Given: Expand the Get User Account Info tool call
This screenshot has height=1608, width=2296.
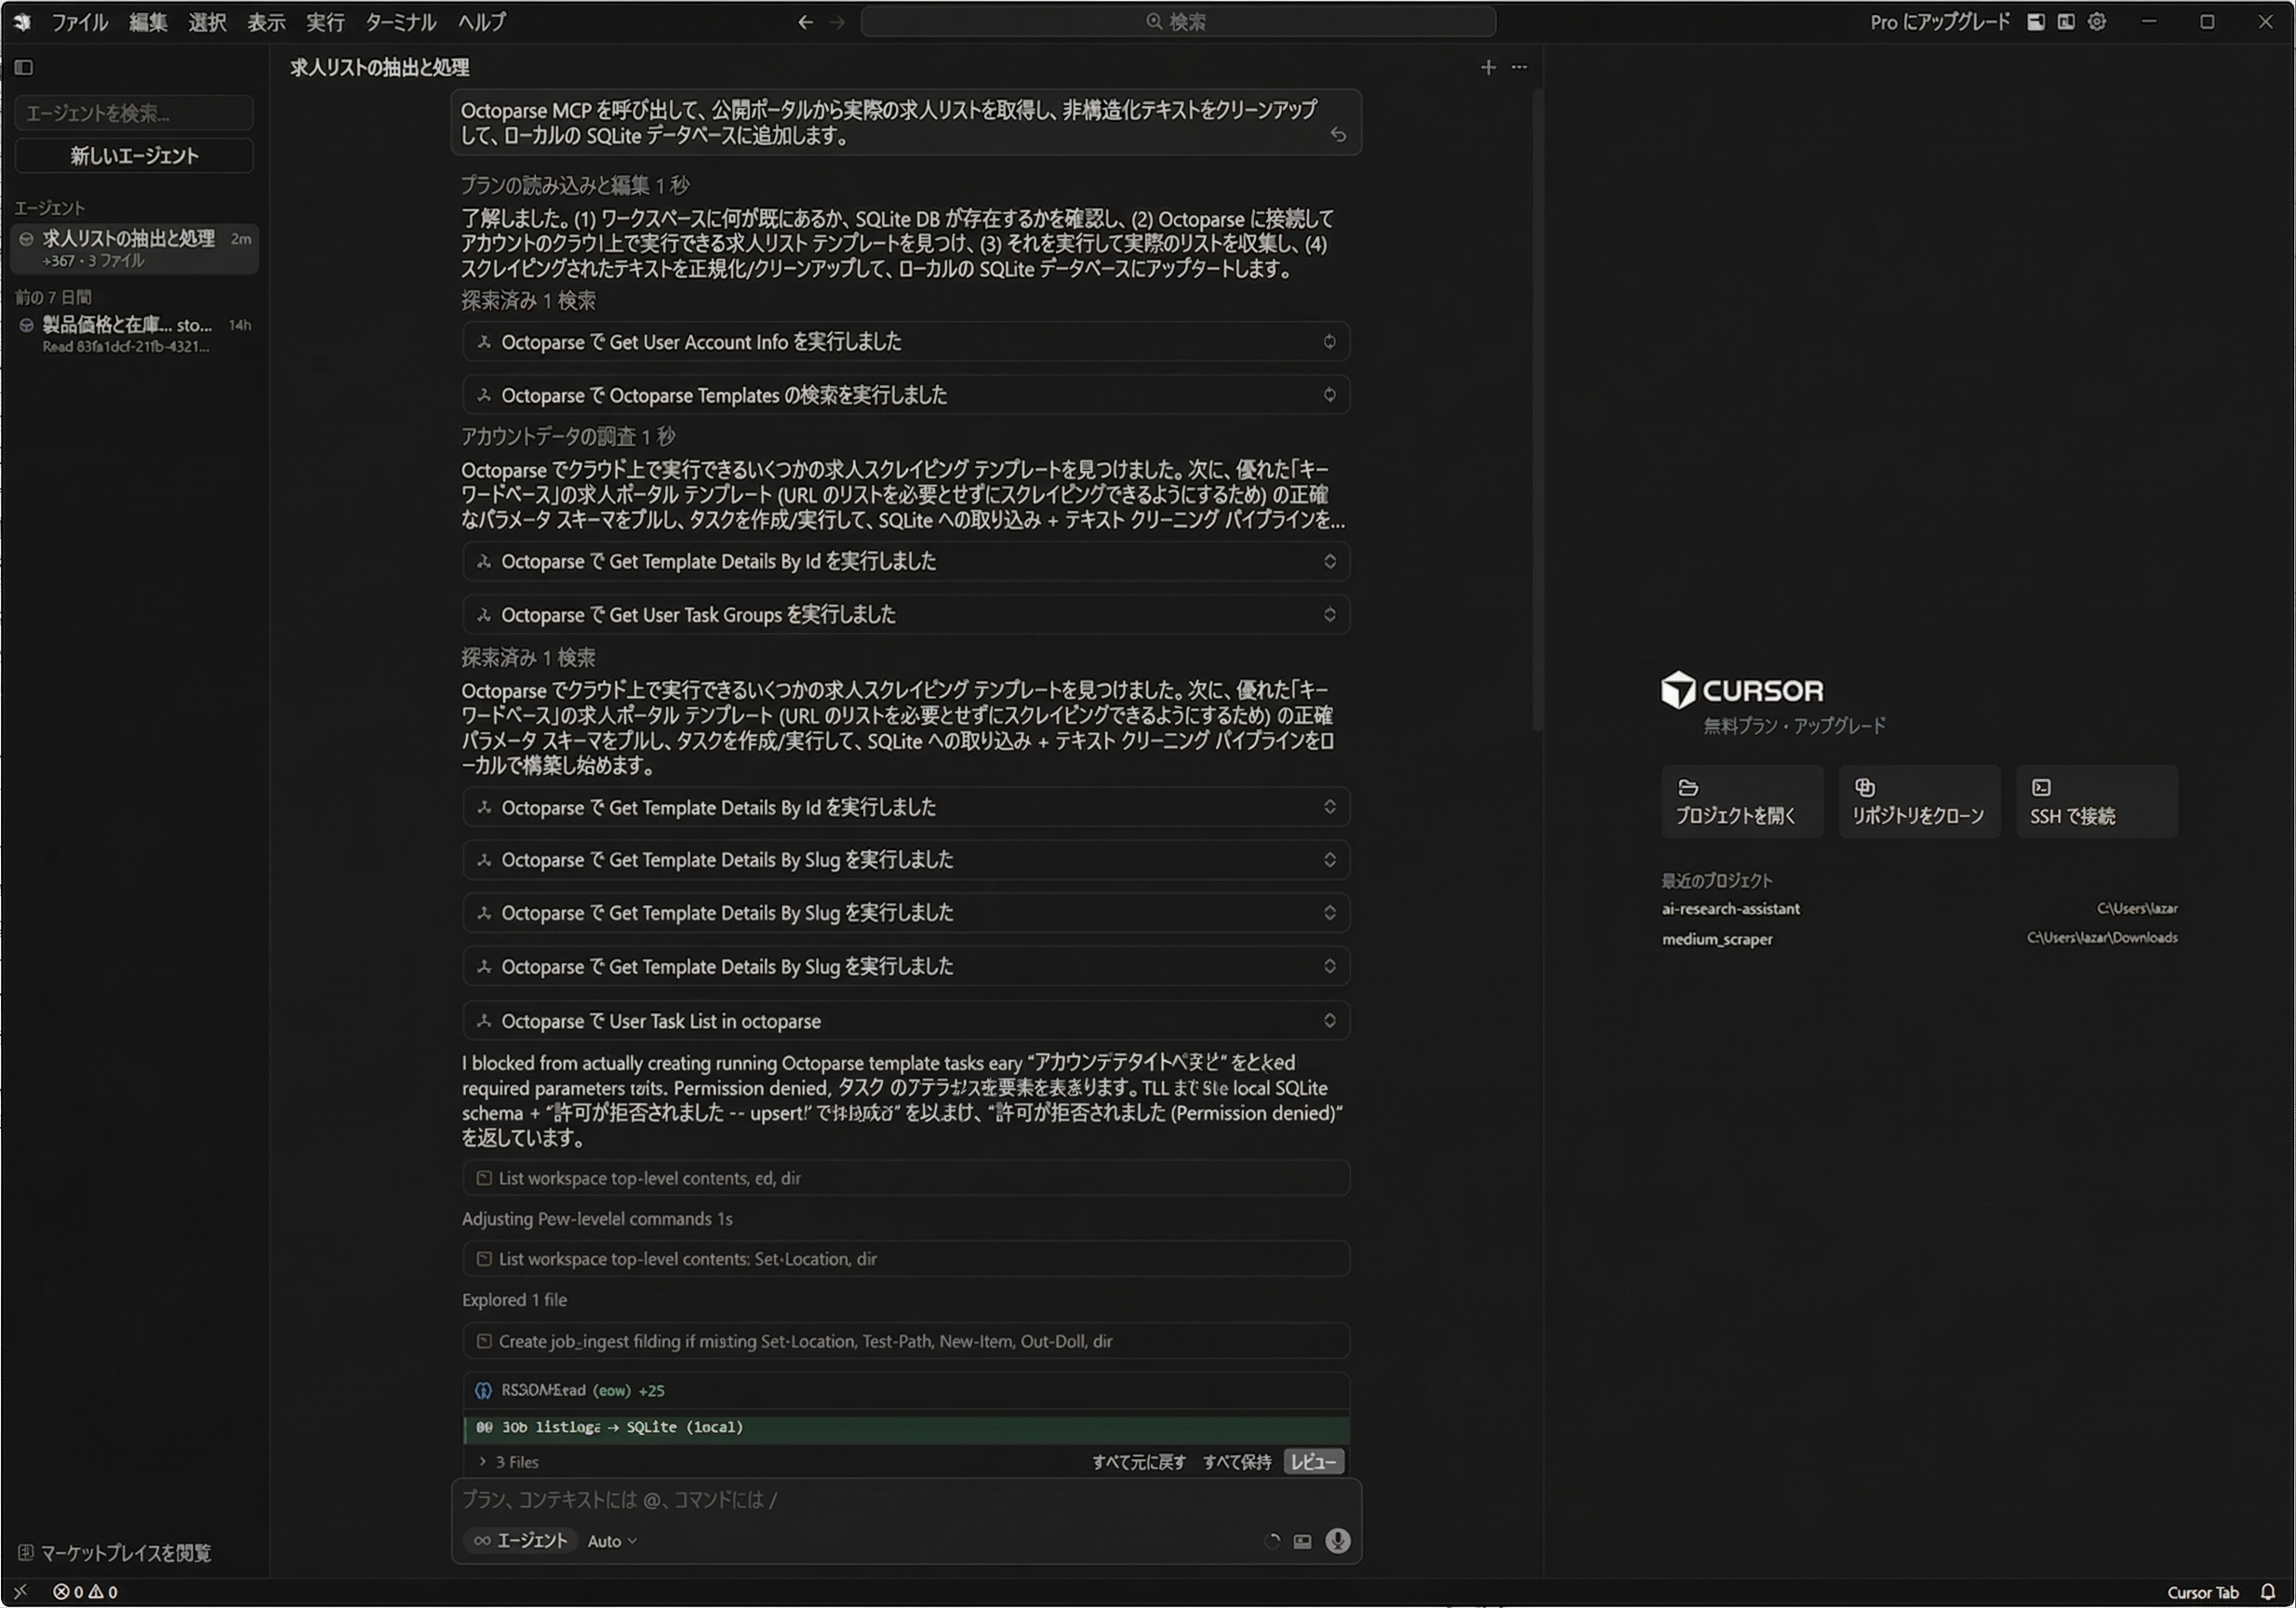Looking at the screenshot, I should 1329,342.
